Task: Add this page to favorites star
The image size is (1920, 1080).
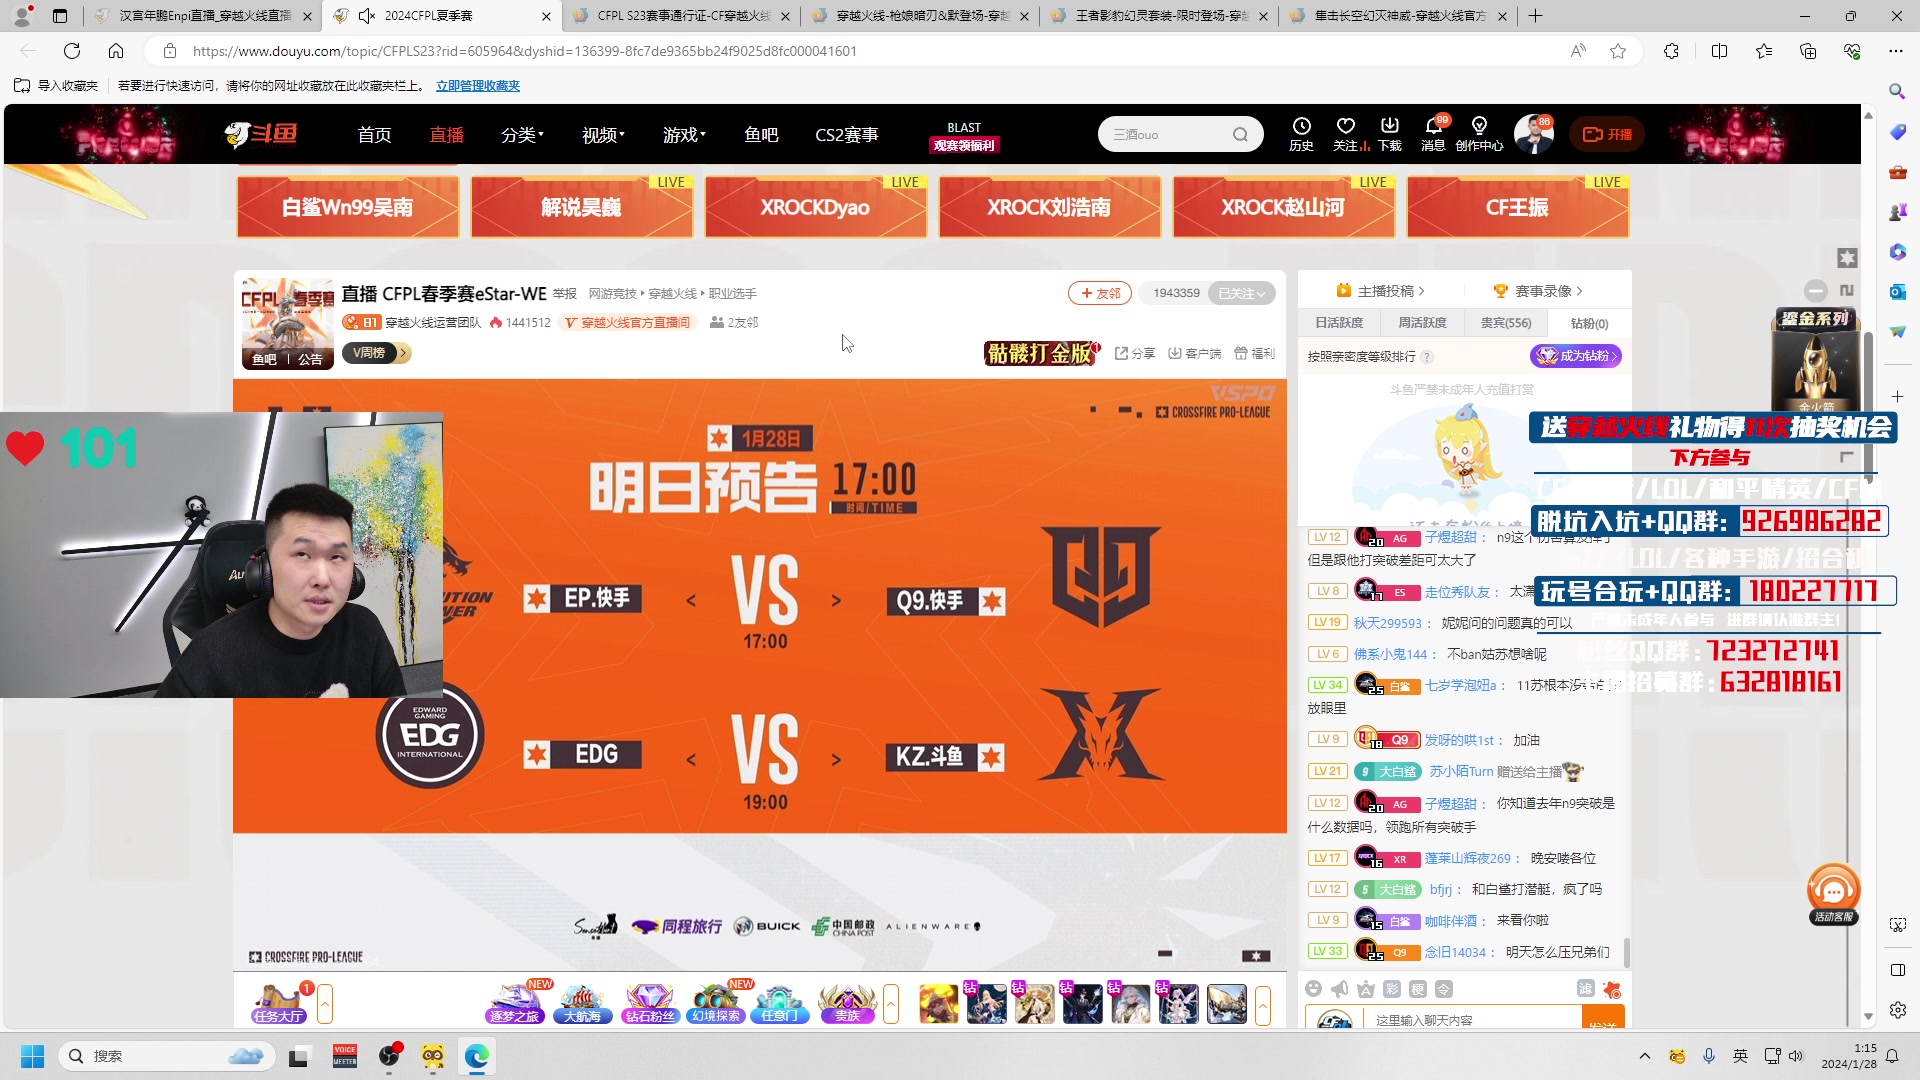Action: pos(1618,51)
